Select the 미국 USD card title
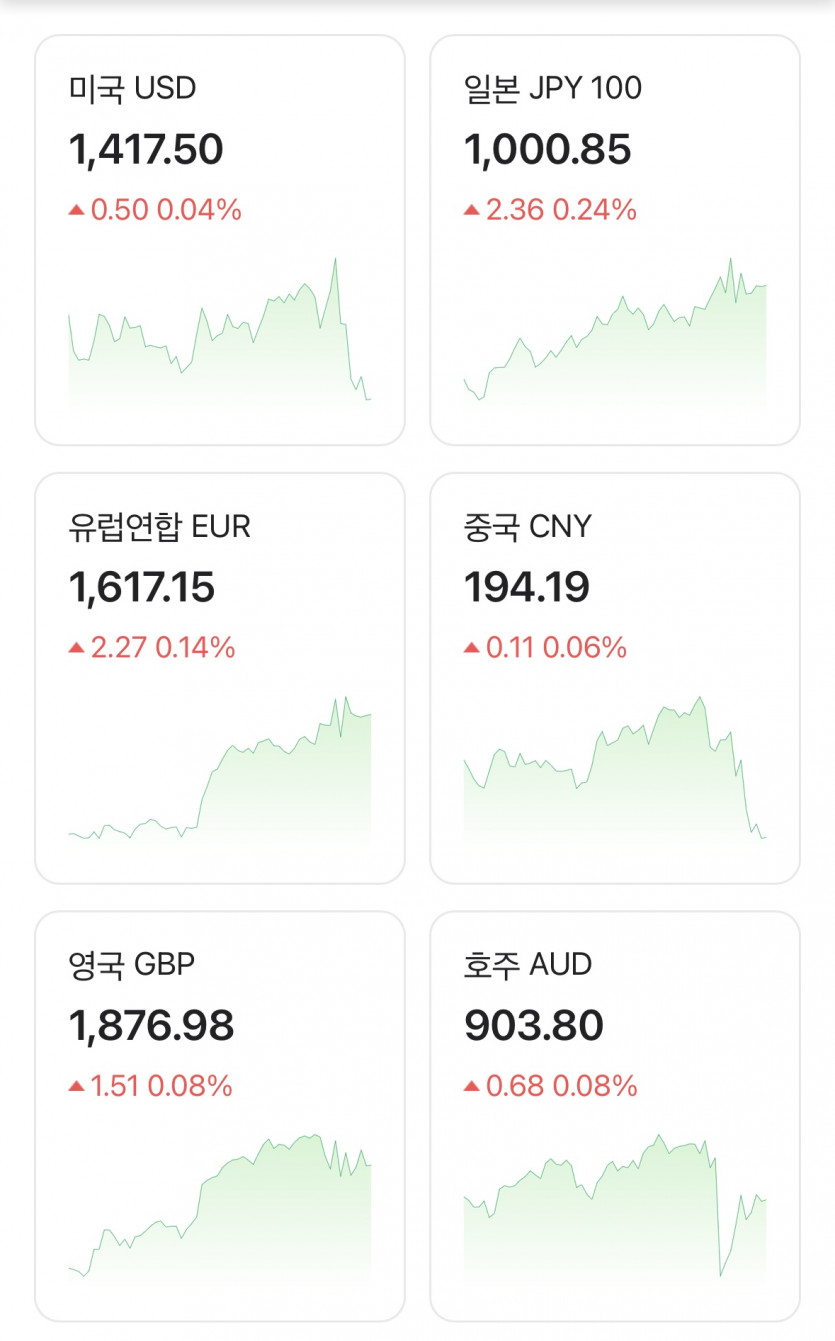 (x=132, y=88)
